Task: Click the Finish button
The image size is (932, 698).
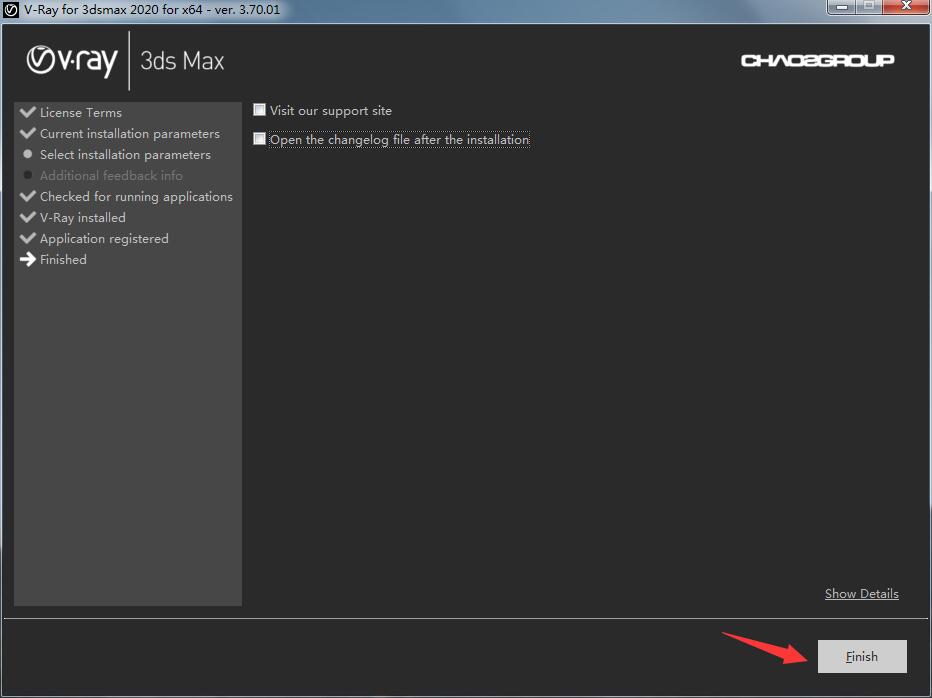Action: pos(862,656)
